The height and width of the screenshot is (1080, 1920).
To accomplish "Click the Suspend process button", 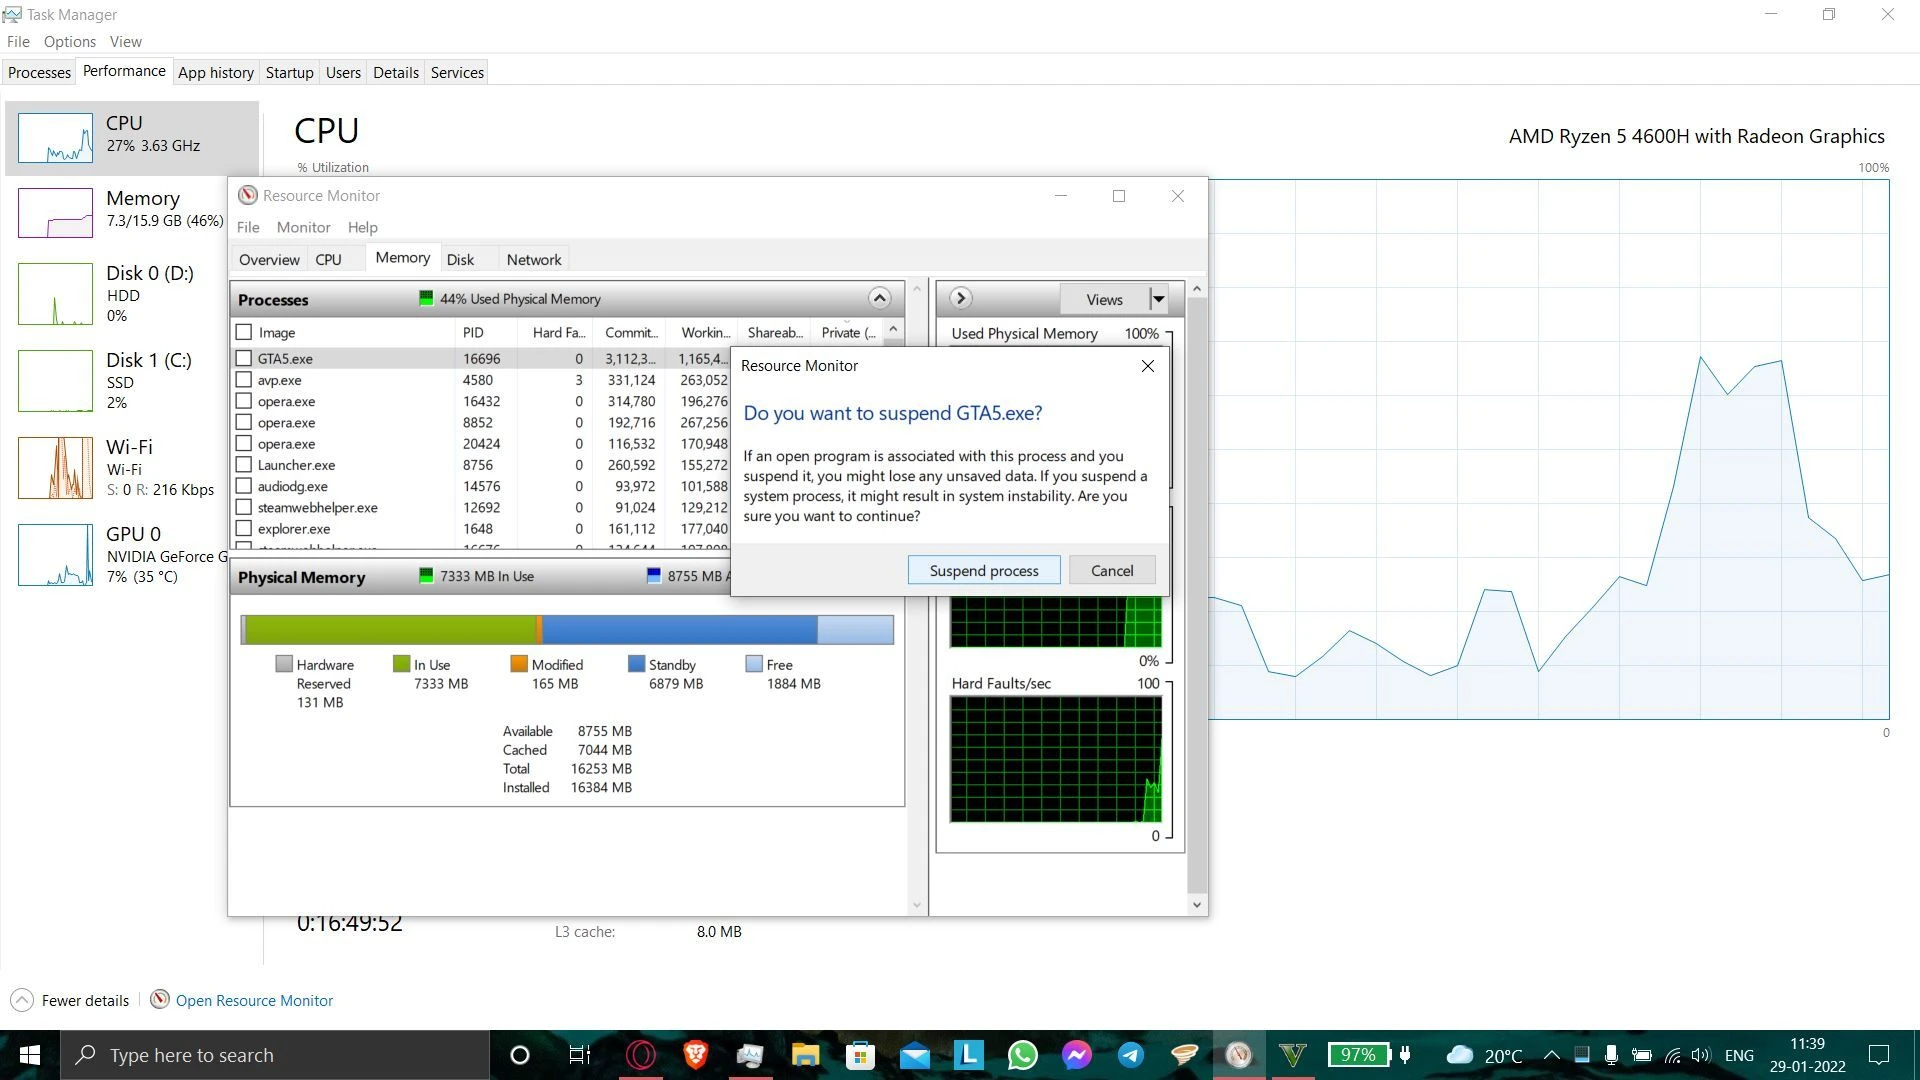I will click(x=984, y=570).
